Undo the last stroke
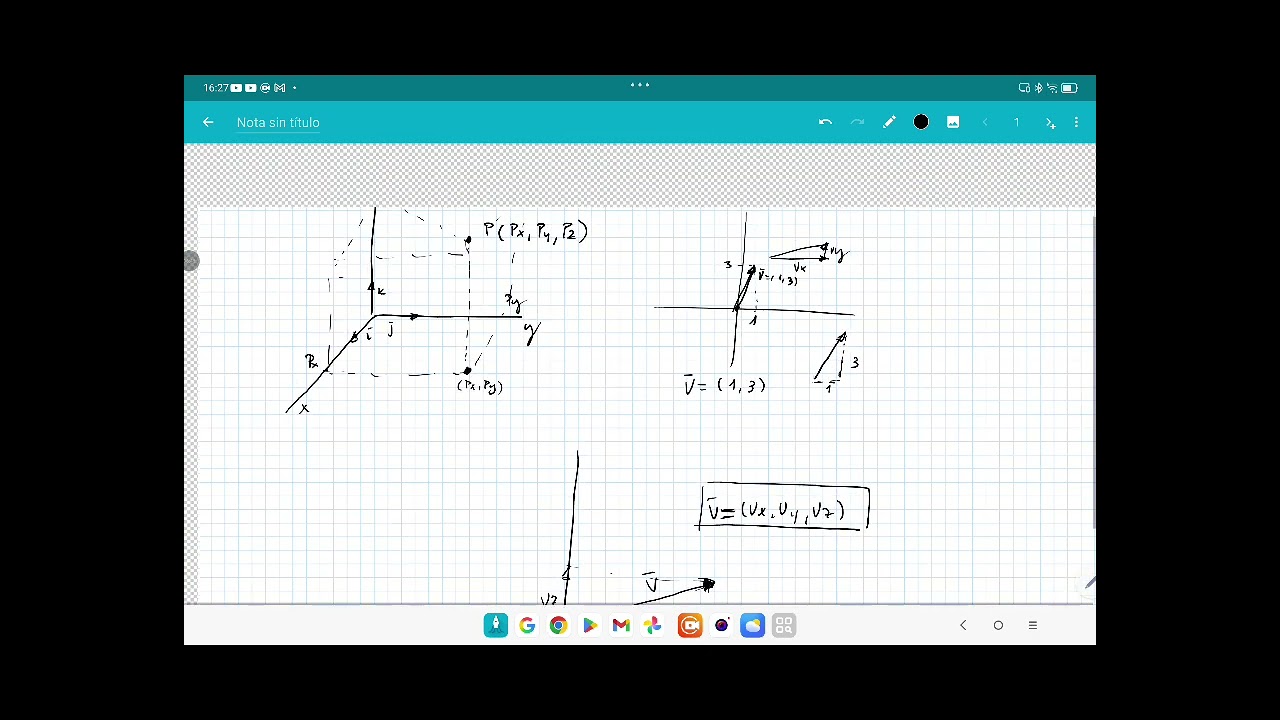Viewport: 1280px width, 720px height. pos(825,122)
